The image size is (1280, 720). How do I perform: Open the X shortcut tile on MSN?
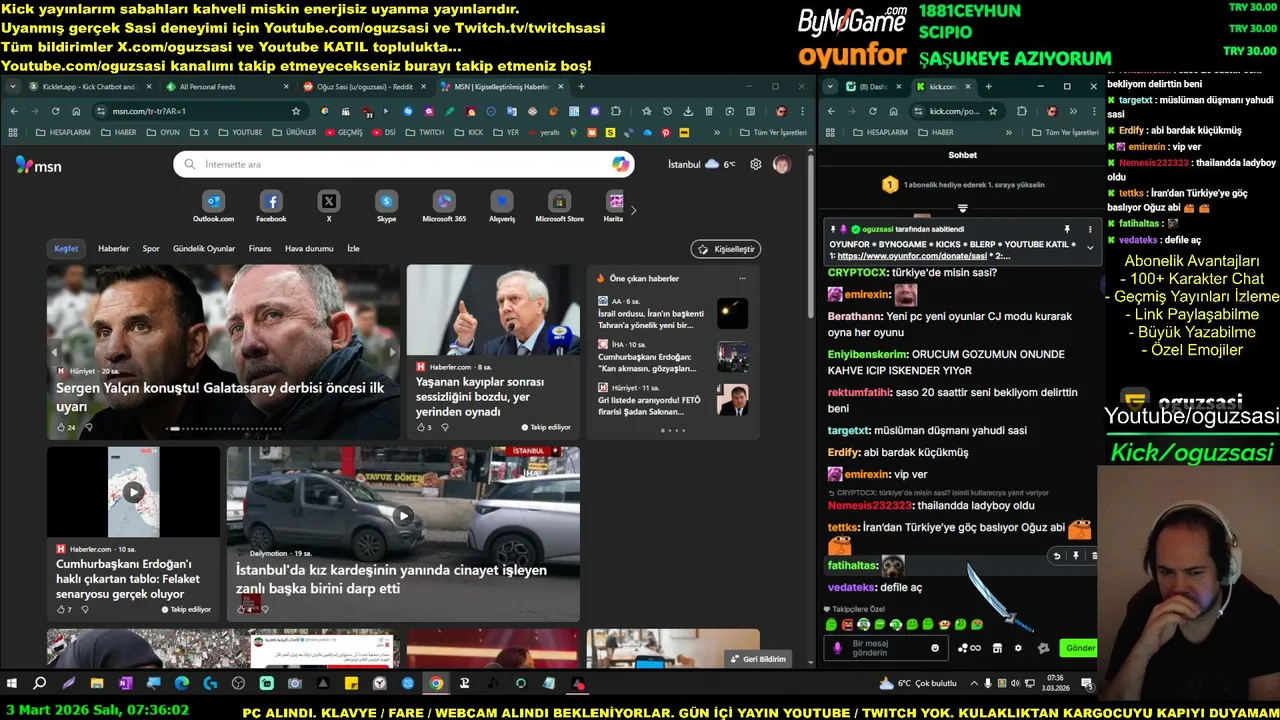[x=329, y=207]
